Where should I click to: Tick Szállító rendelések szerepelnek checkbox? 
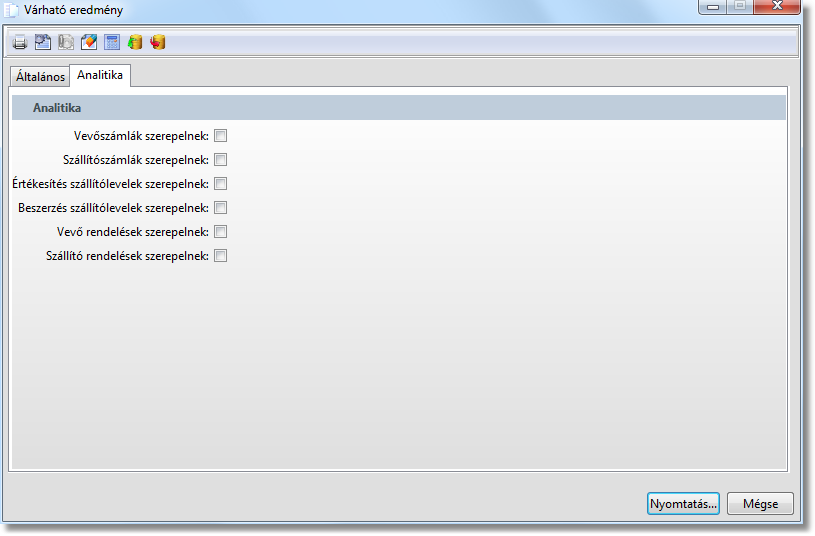coord(220,256)
